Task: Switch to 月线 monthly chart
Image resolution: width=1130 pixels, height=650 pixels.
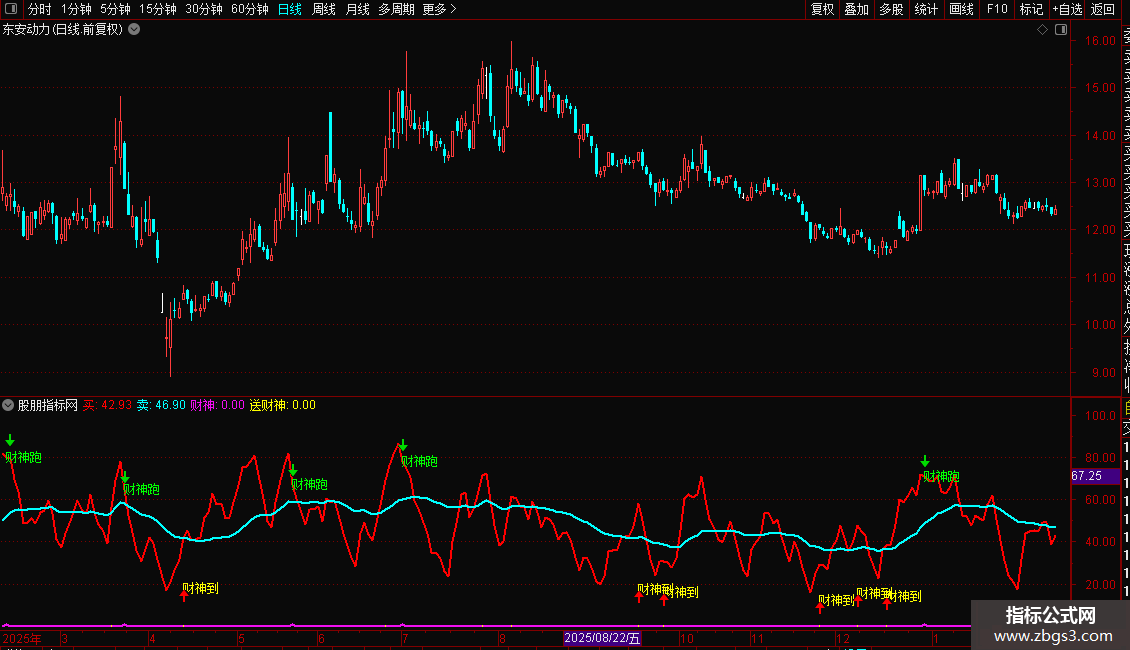Action: click(357, 9)
